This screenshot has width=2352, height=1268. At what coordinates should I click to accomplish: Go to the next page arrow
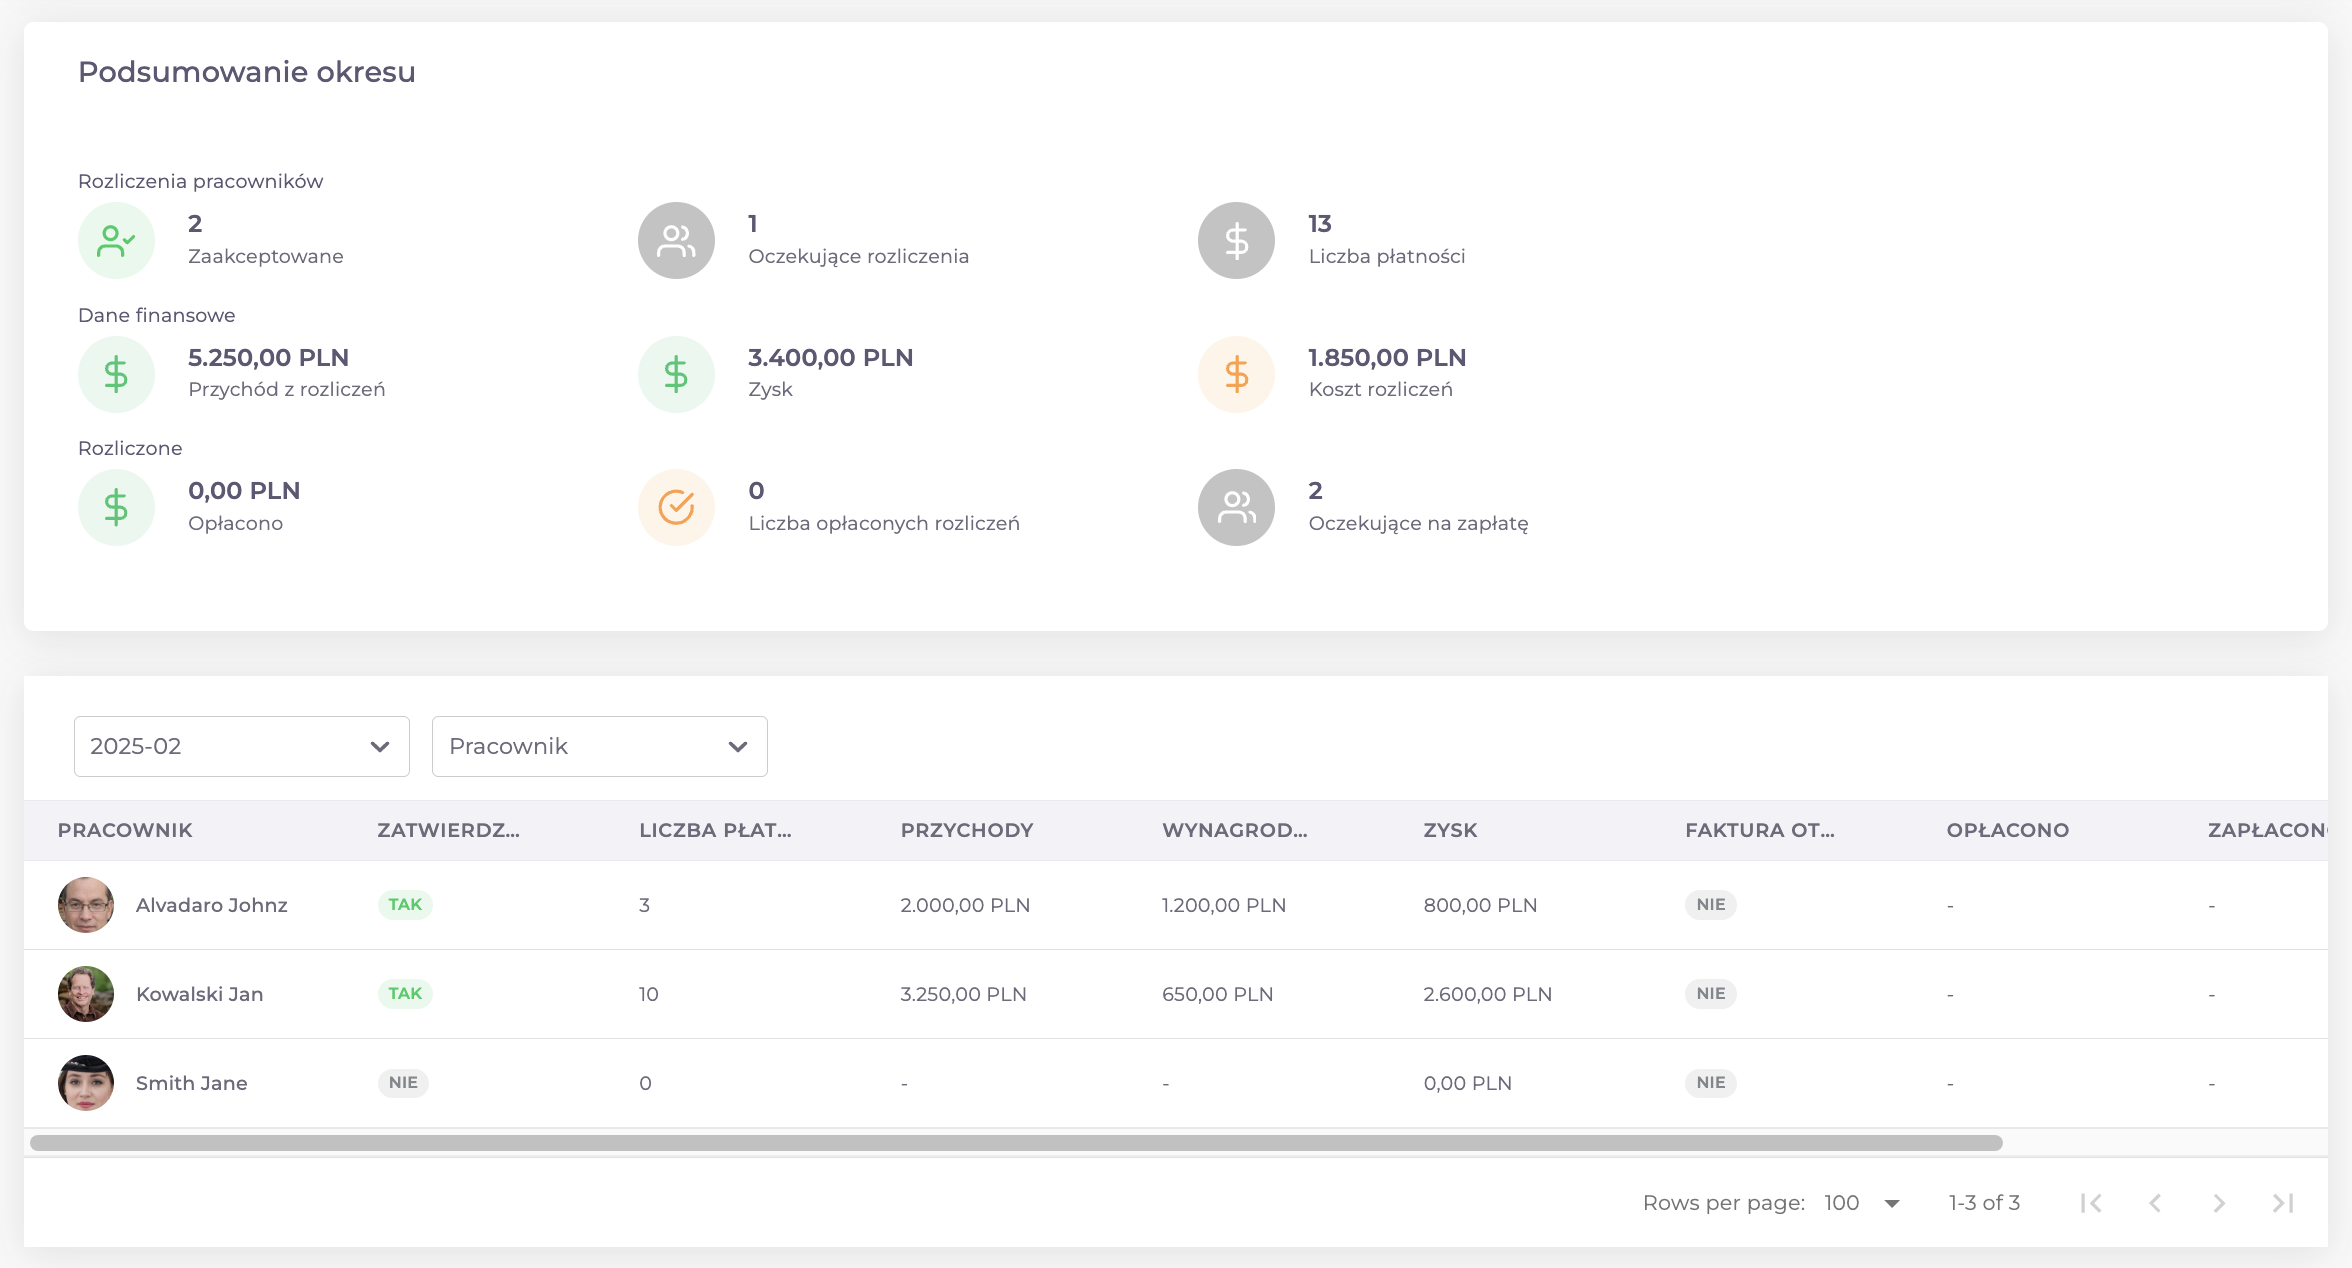tap(2218, 1202)
